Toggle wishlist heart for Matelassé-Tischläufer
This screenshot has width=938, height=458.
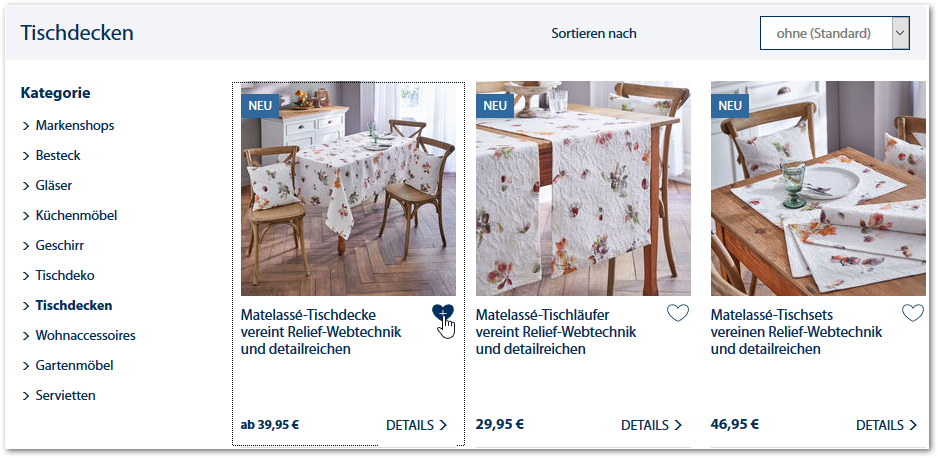pos(678,313)
